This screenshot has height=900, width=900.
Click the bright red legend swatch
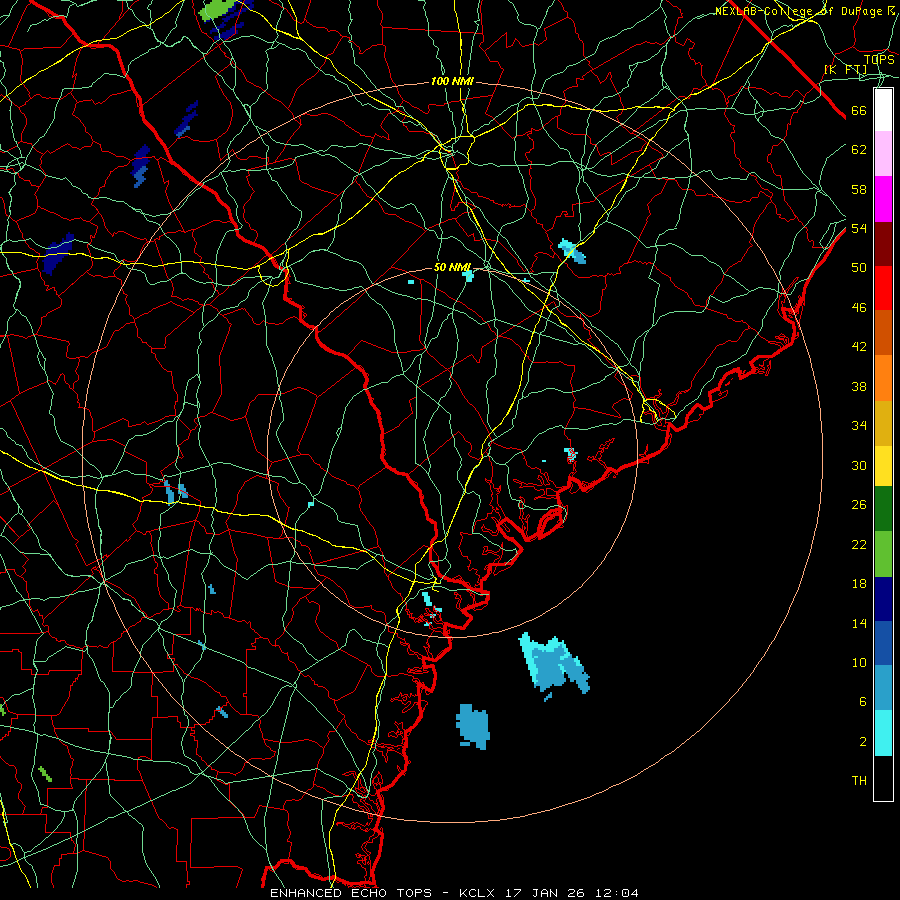[883, 288]
